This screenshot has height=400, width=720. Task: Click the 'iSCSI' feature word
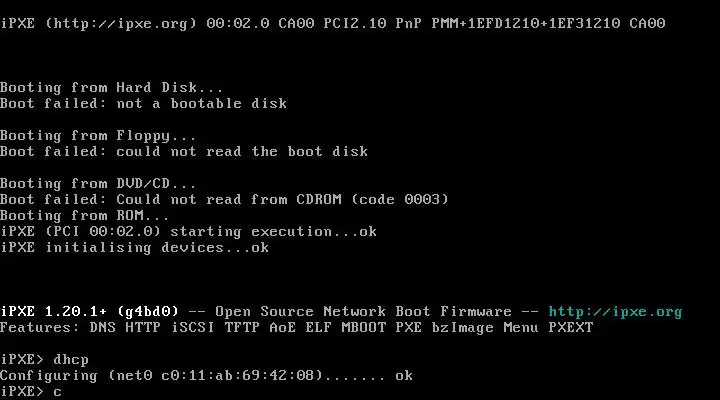point(192,328)
